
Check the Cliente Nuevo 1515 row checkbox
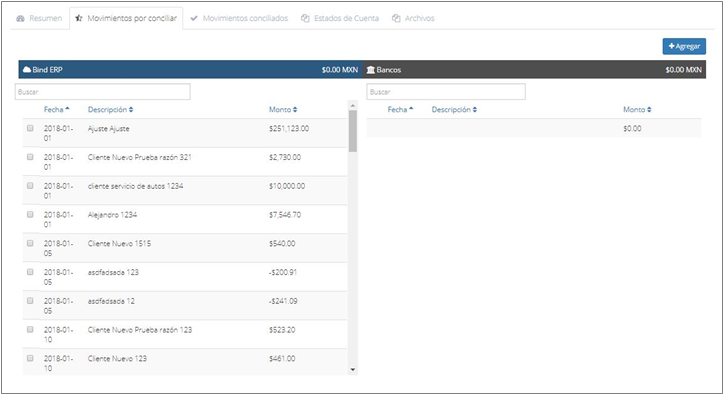pos(30,243)
